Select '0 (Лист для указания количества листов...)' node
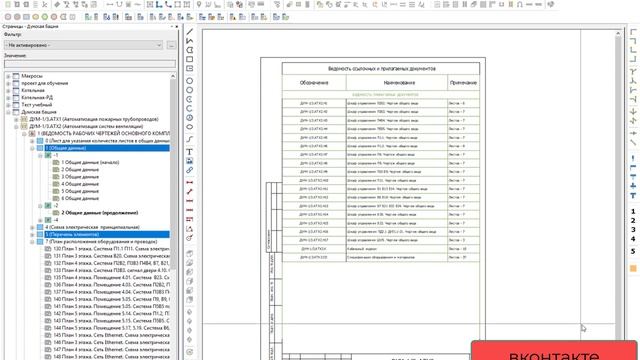Screen dimensions: 640x360 point(107,141)
